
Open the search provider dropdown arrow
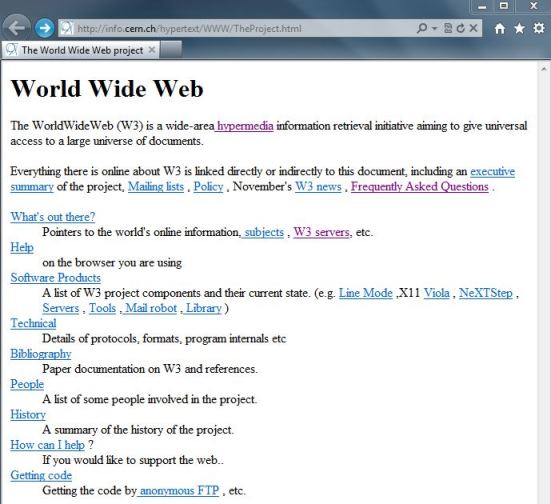pos(435,28)
